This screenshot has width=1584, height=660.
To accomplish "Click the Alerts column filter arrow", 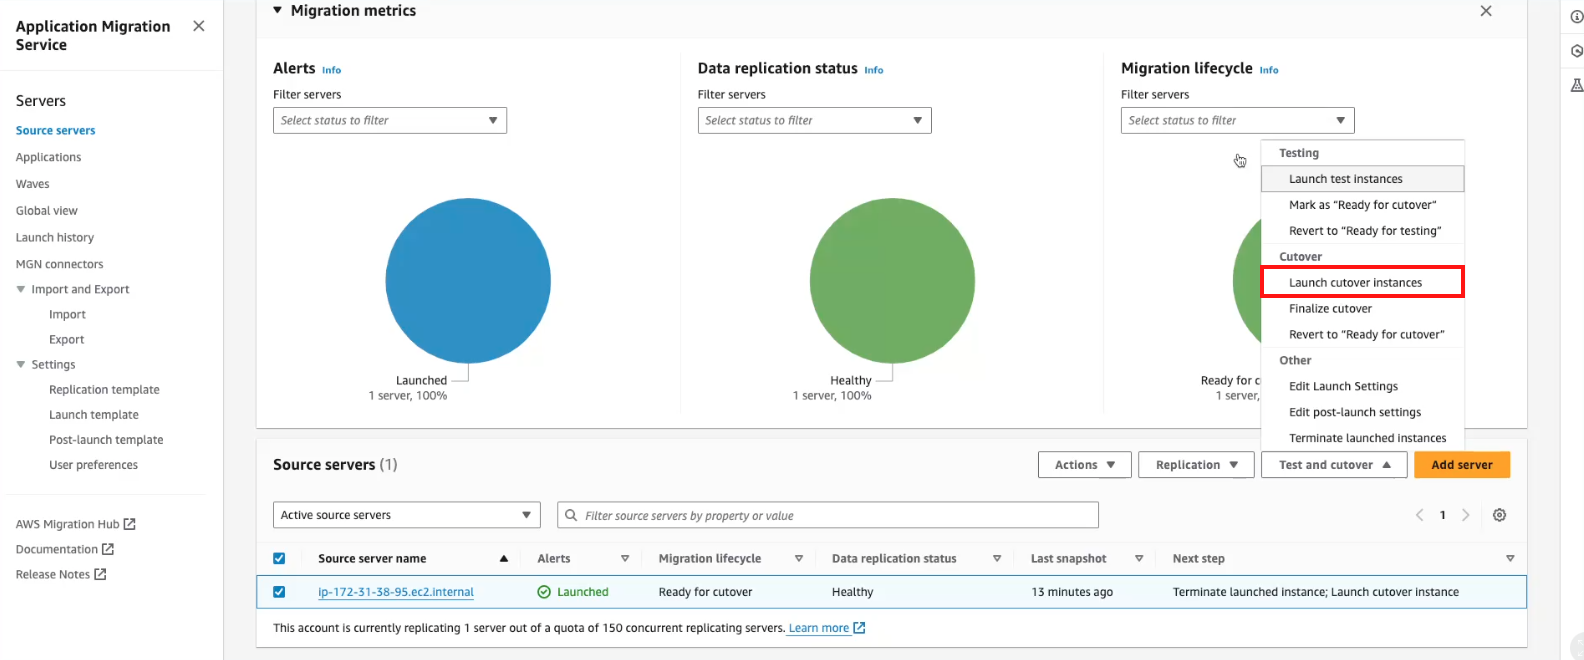I will 625,559.
